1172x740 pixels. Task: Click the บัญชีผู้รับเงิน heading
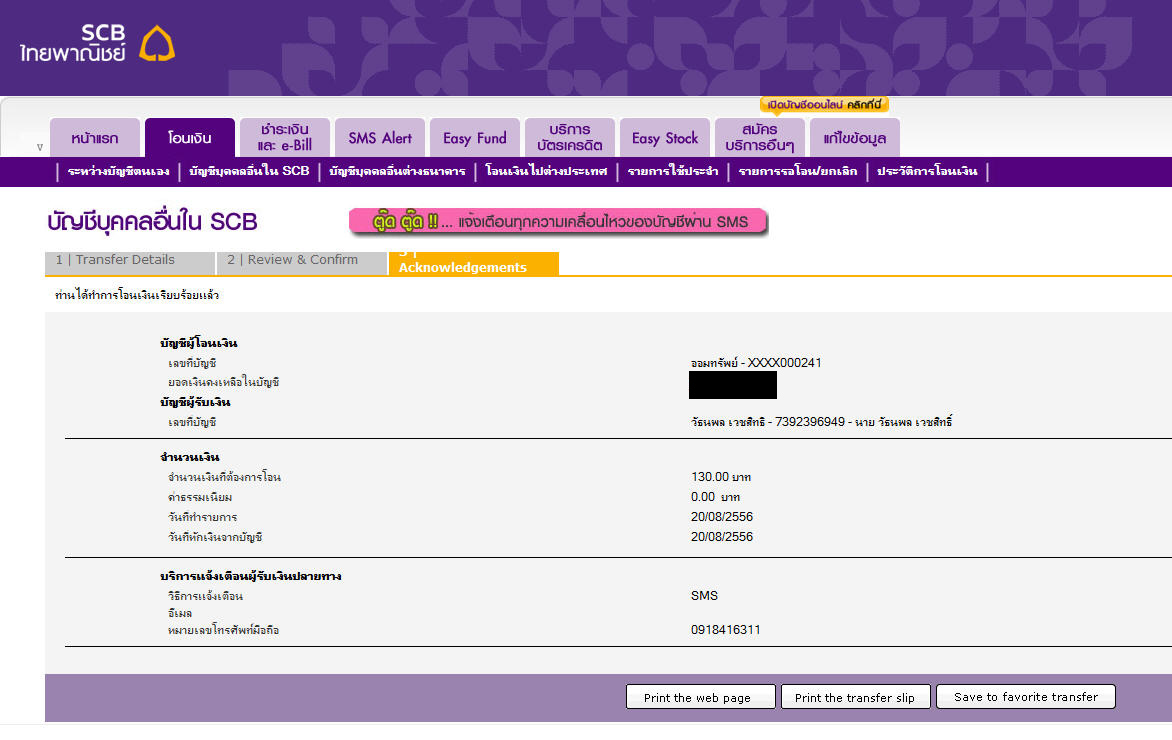tap(194, 402)
